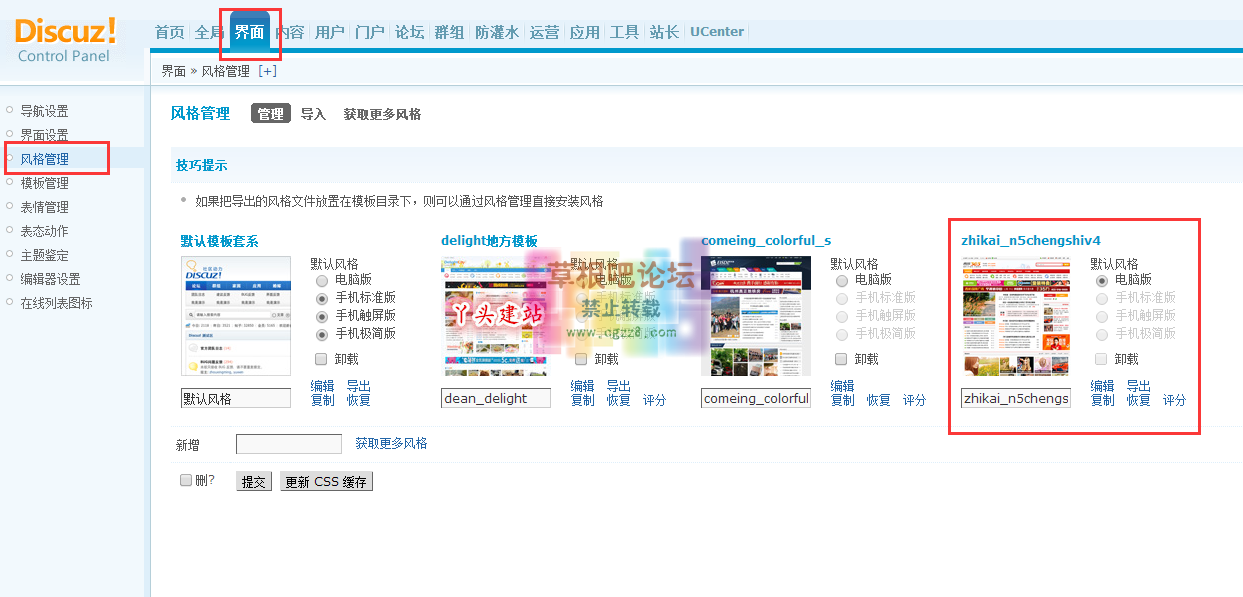Click 获取更多风格 link beside 新增 field

(x=391, y=443)
